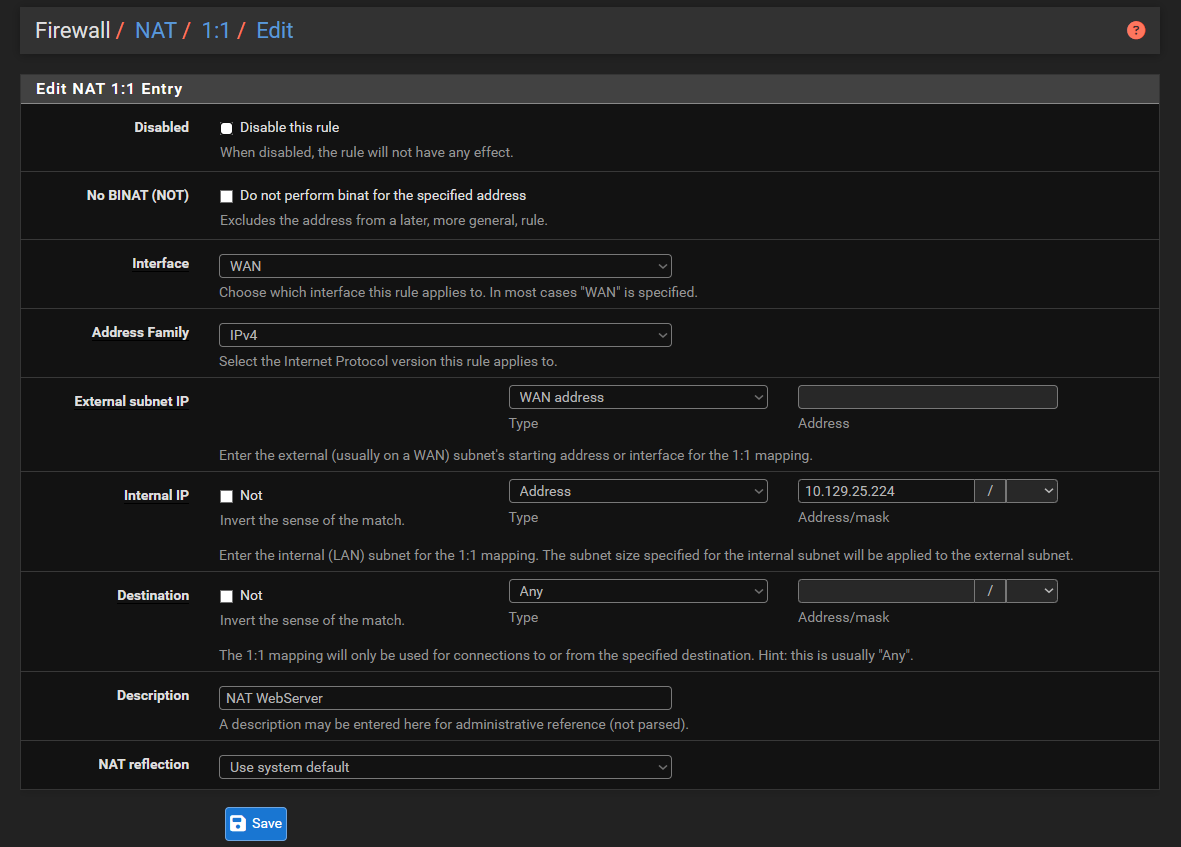Click the Save button
This screenshot has width=1181, height=847.
[255, 823]
